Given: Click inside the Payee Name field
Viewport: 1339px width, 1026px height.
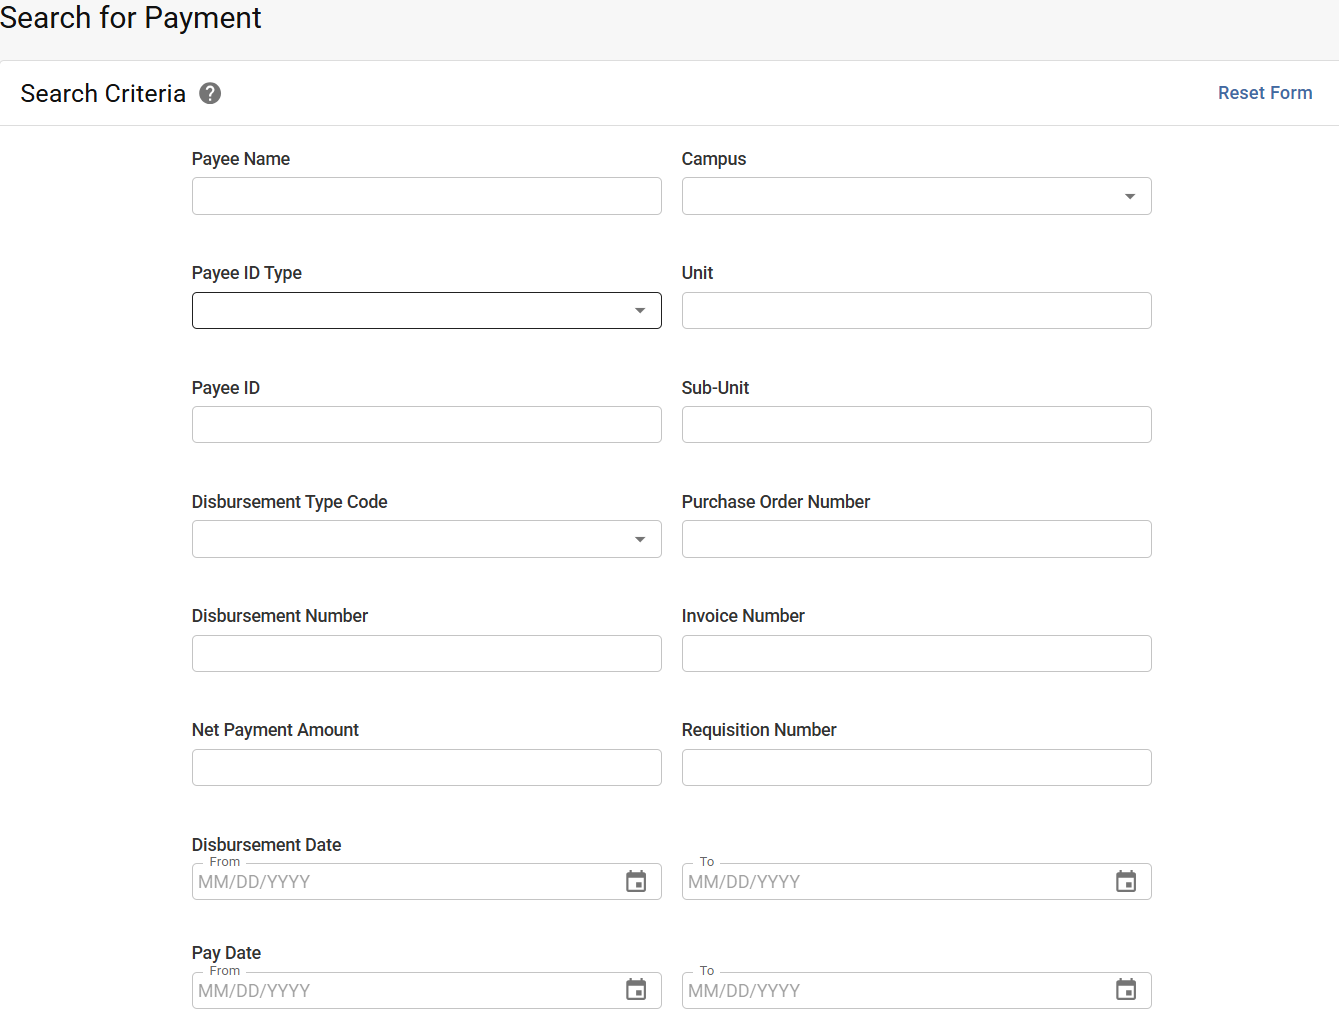Looking at the screenshot, I should click(426, 196).
